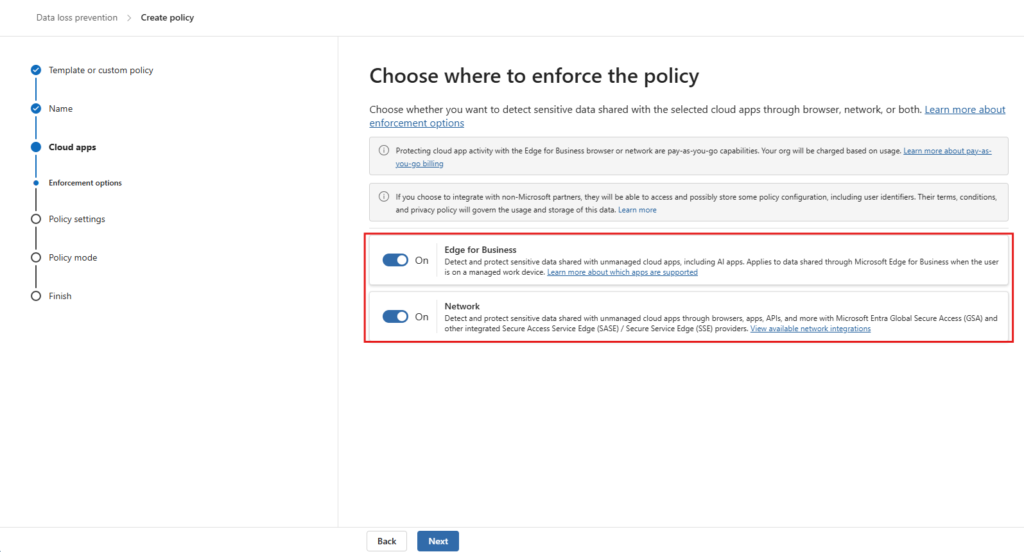Toggle off Edge for Business enforcement

pyautogui.click(x=396, y=260)
